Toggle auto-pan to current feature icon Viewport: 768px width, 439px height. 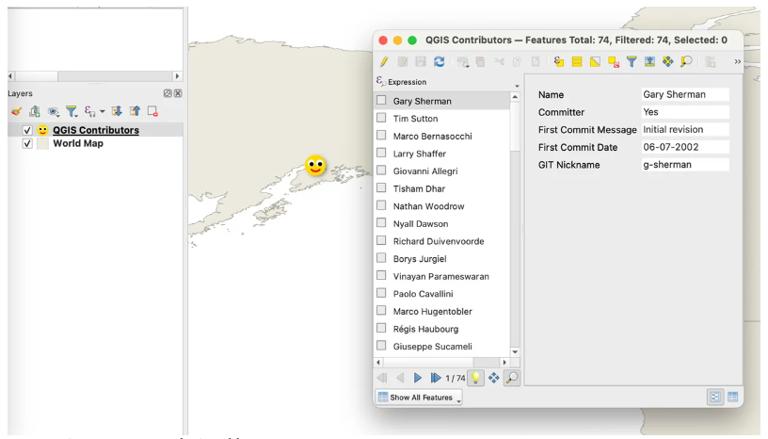[493, 378]
